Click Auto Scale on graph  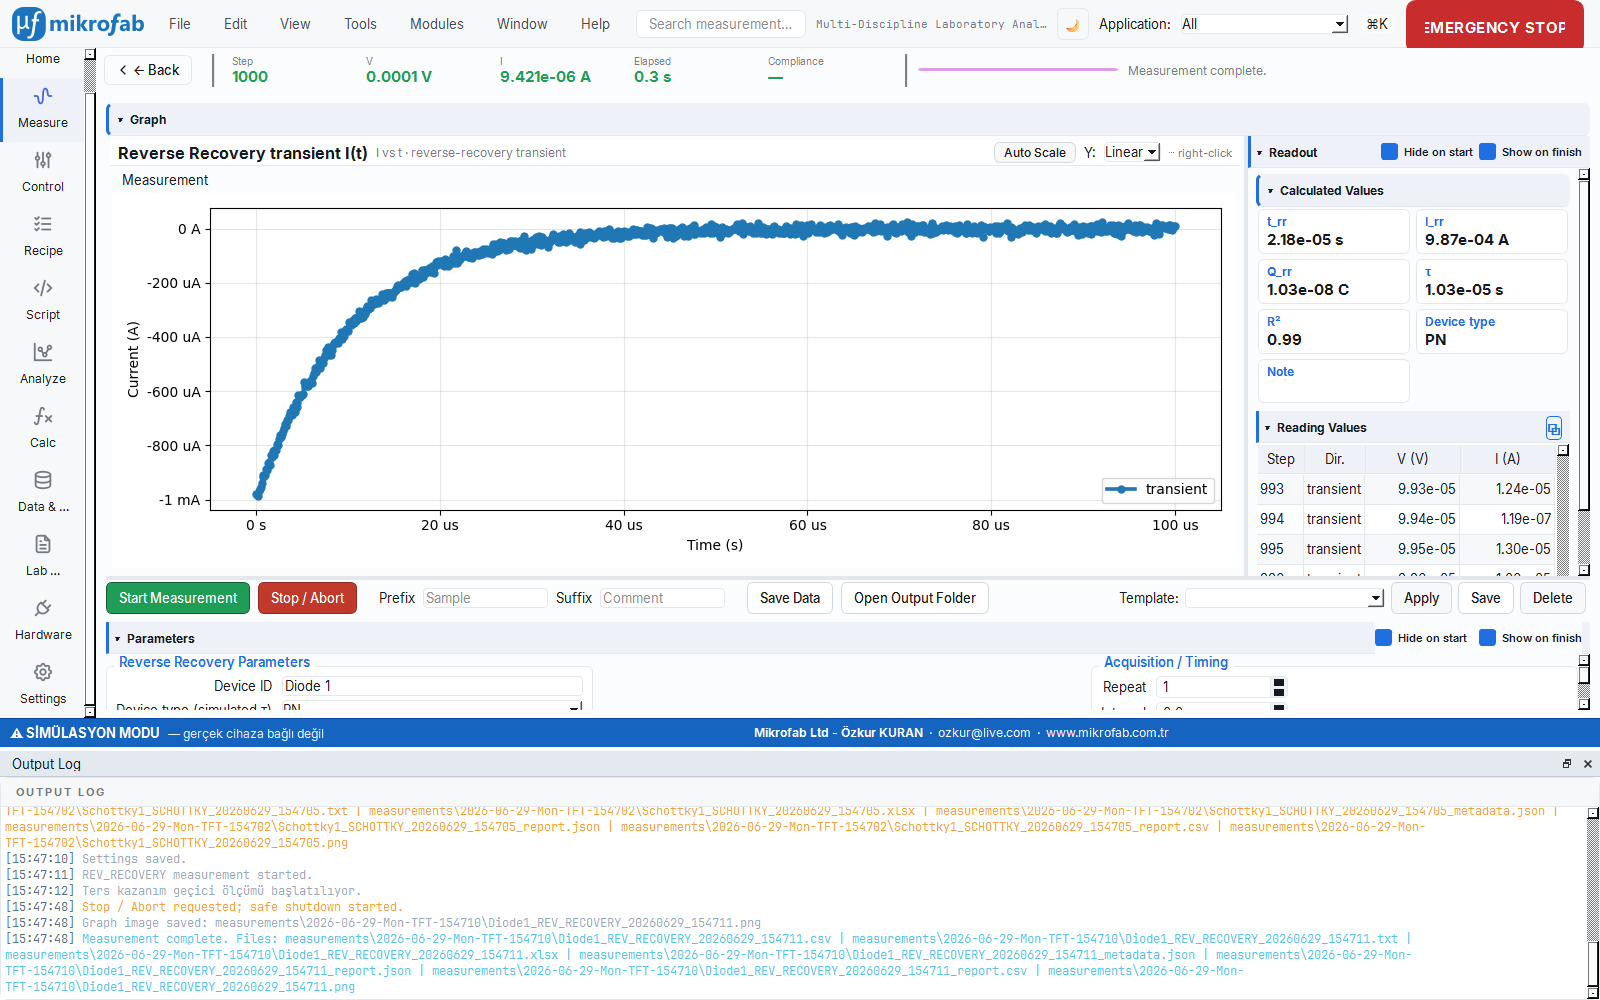pyautogui.click(x=1035, y=152)
